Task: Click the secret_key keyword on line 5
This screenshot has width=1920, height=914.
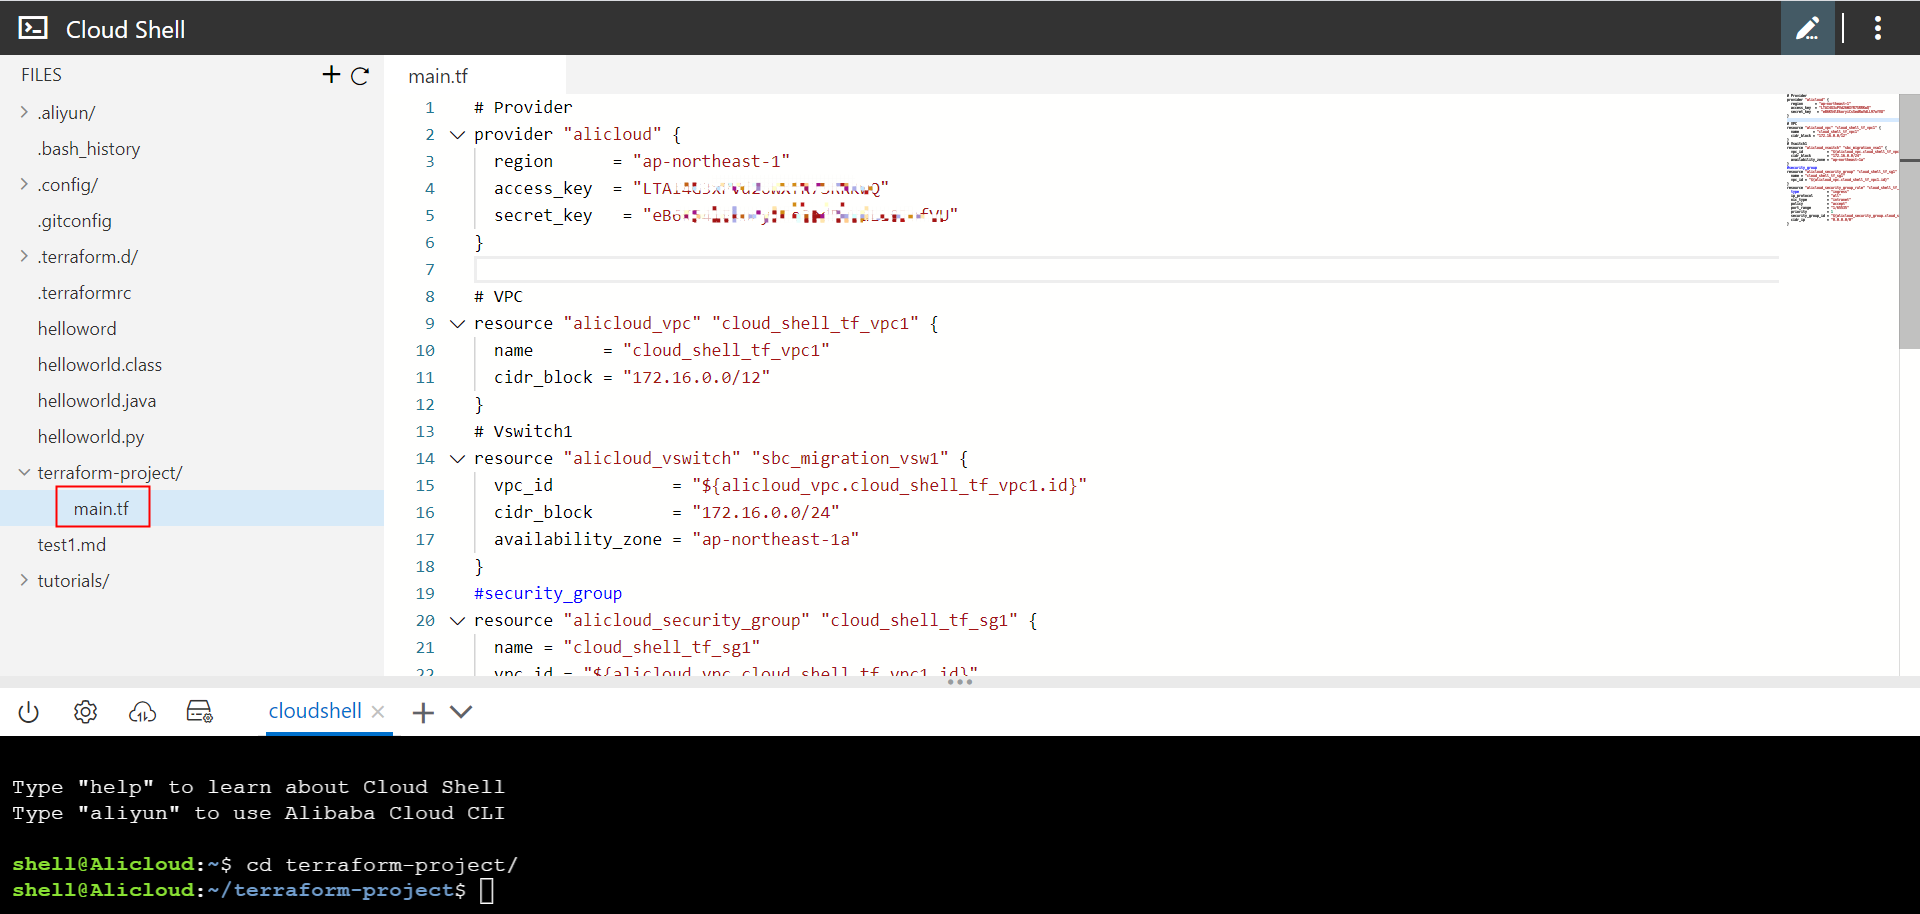Action: click(x=543, y=216)
